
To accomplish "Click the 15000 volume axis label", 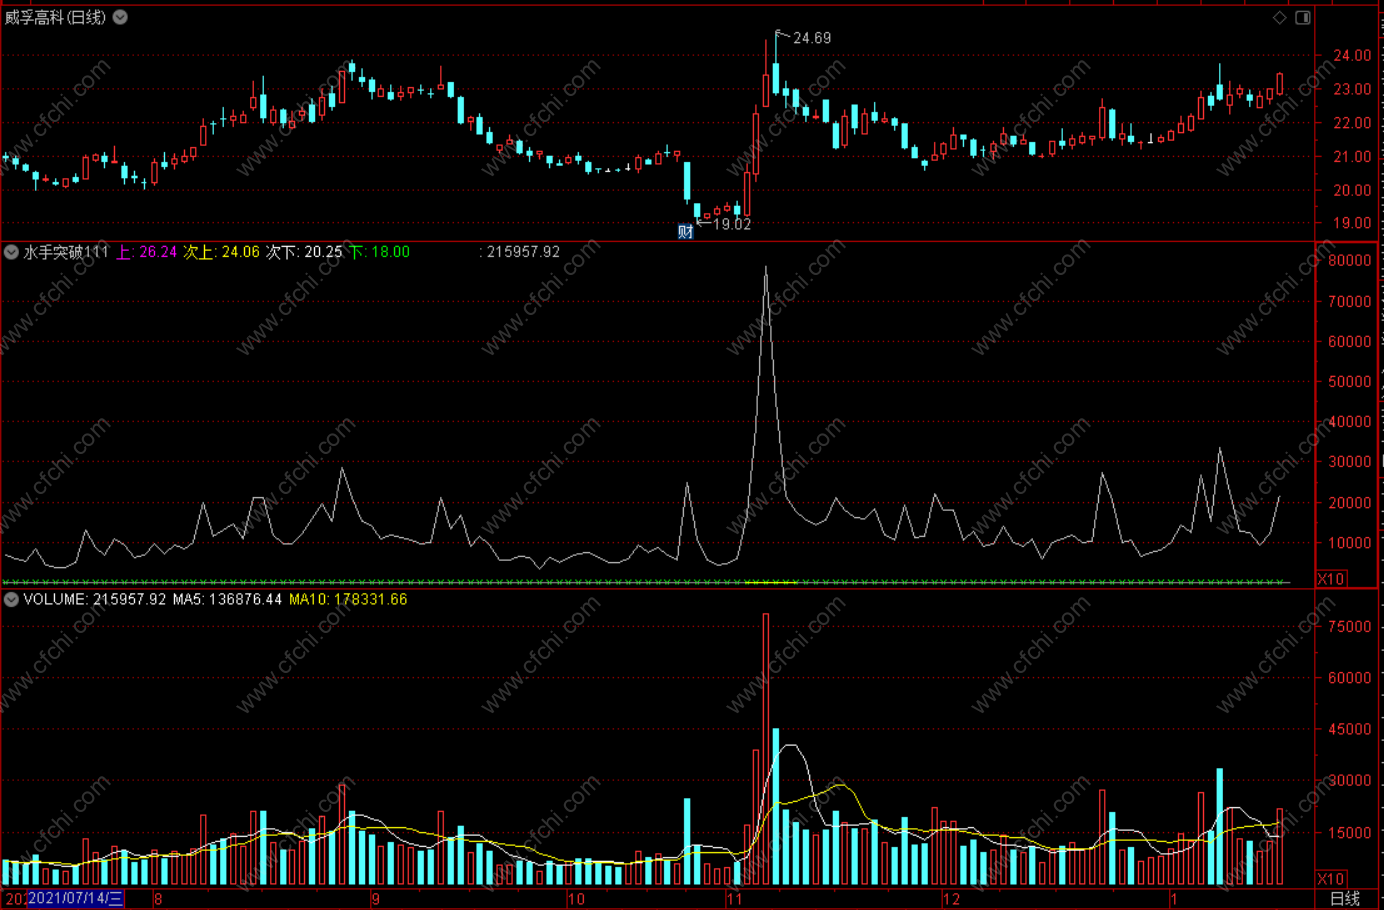I will pyautogui.click(x=1349, y=832).
